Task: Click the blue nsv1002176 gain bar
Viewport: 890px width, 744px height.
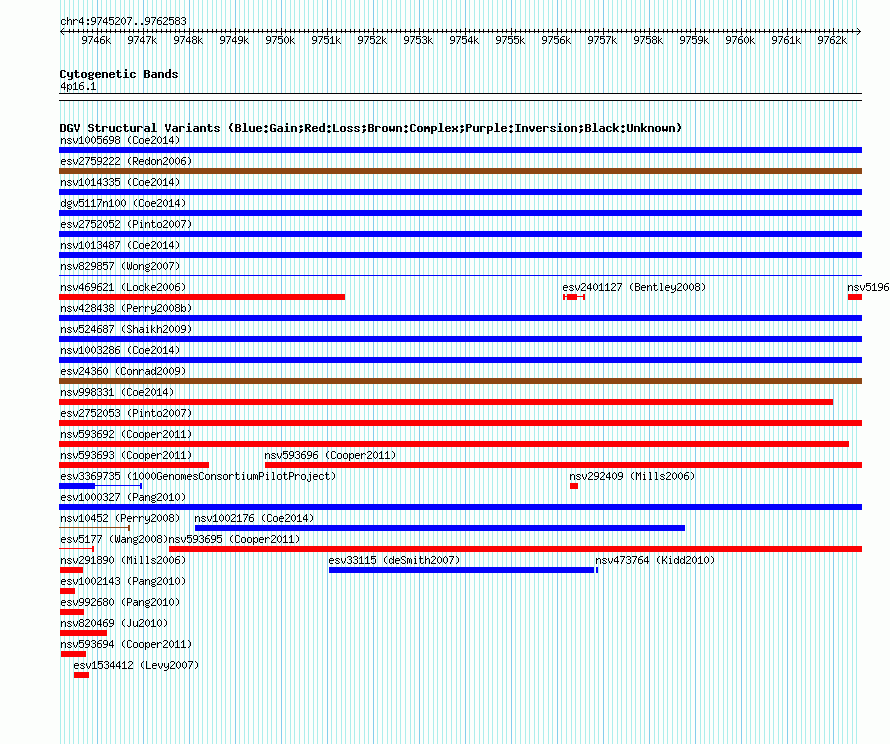Action: (440, 528)
